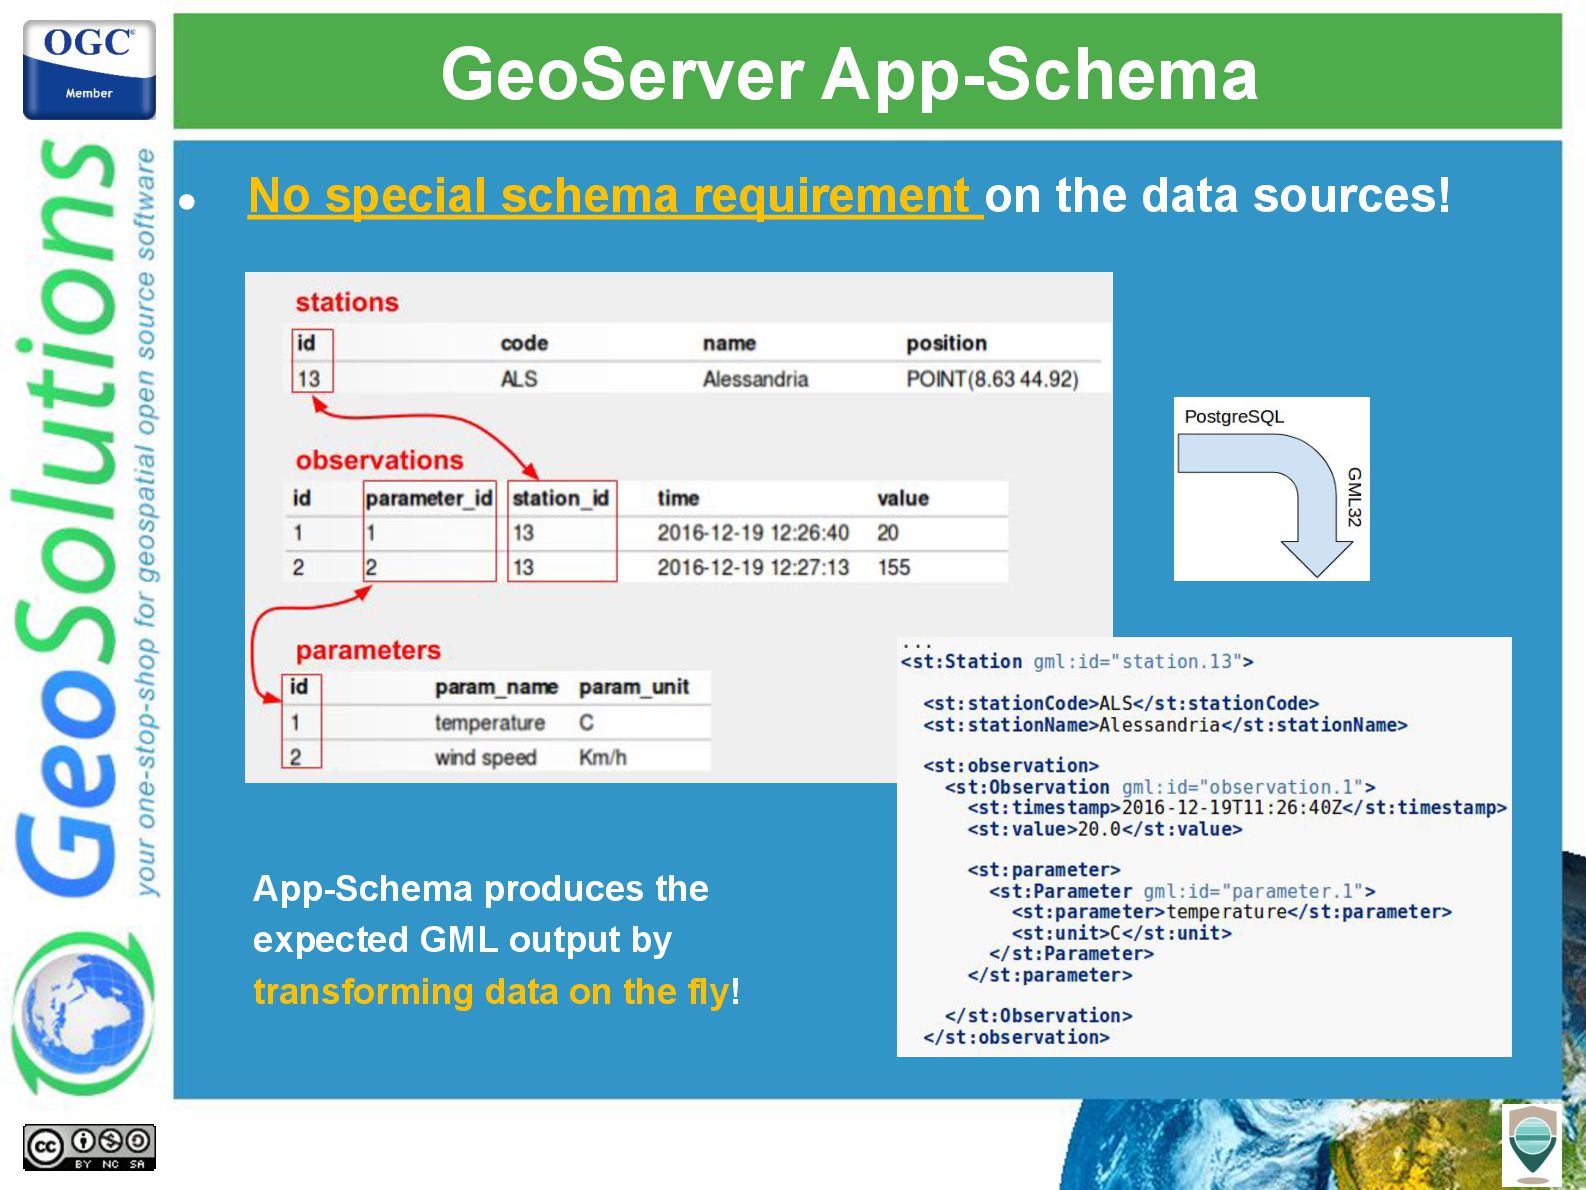Image resolution: width=1586 pixels, height=1190 pixels.
Task: Click the tagline 'your one-stop-shop for geospatial open source software'
Action: 145,522
